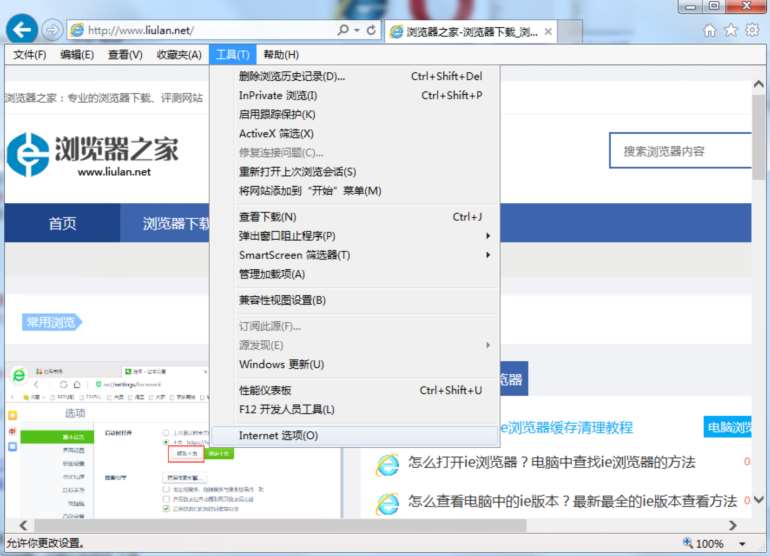Choose ActiveX 筛选(X) menu item

coord(355,134)
